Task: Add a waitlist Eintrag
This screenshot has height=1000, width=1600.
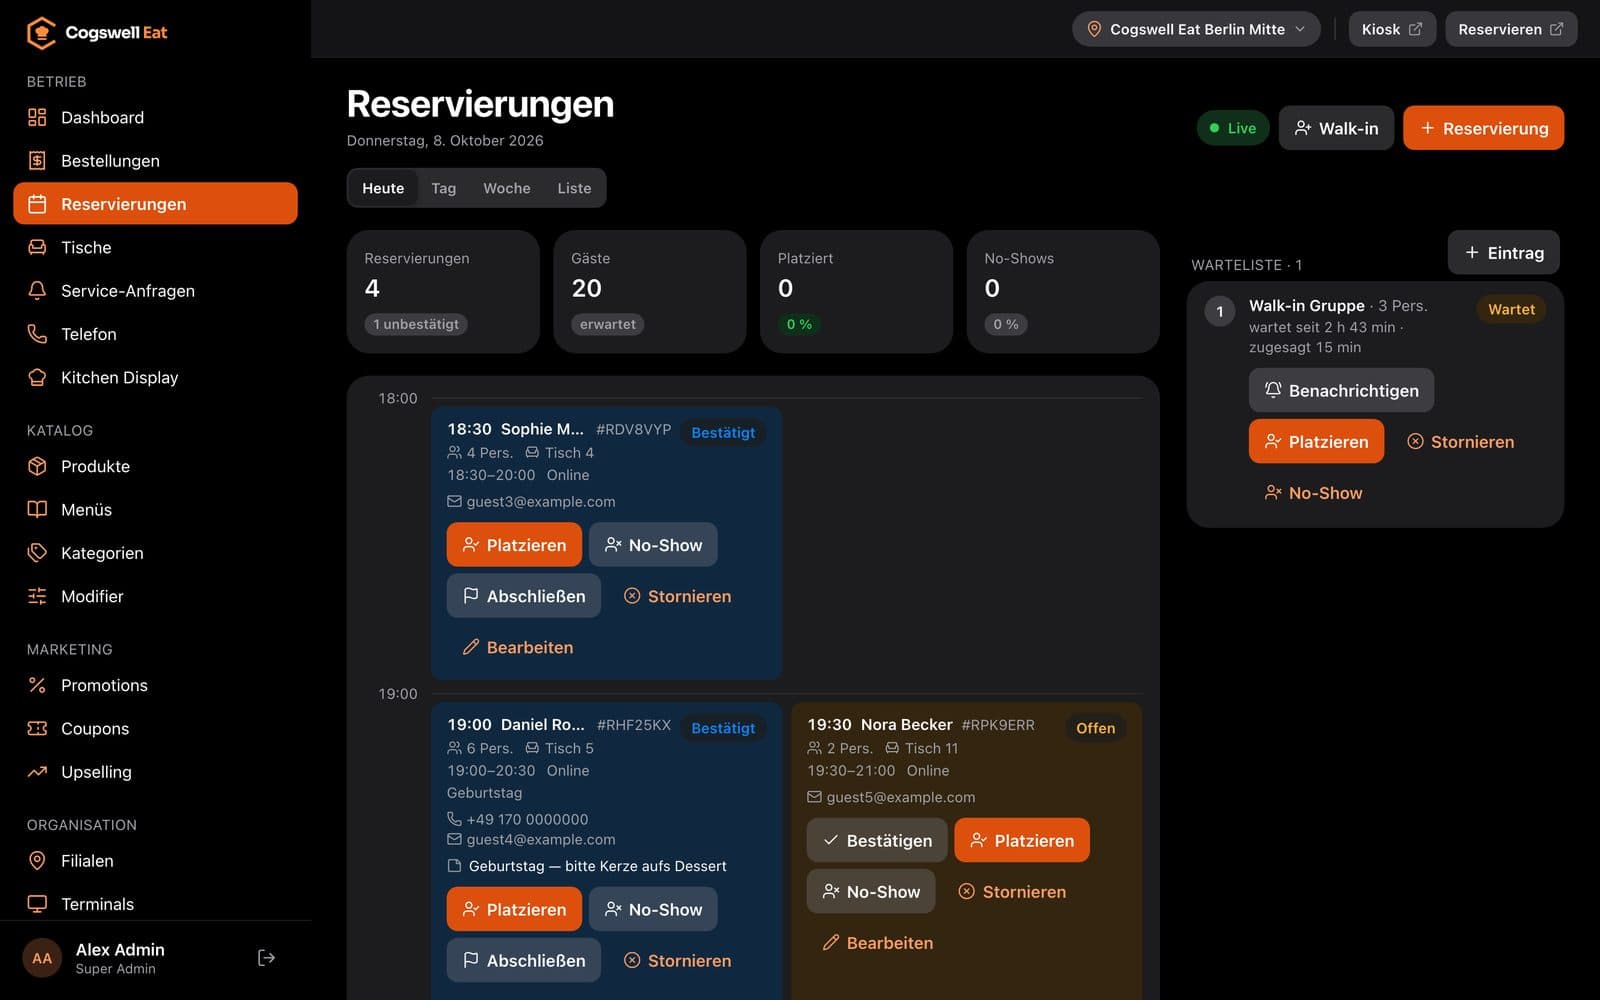Action: coord(1504,253)
